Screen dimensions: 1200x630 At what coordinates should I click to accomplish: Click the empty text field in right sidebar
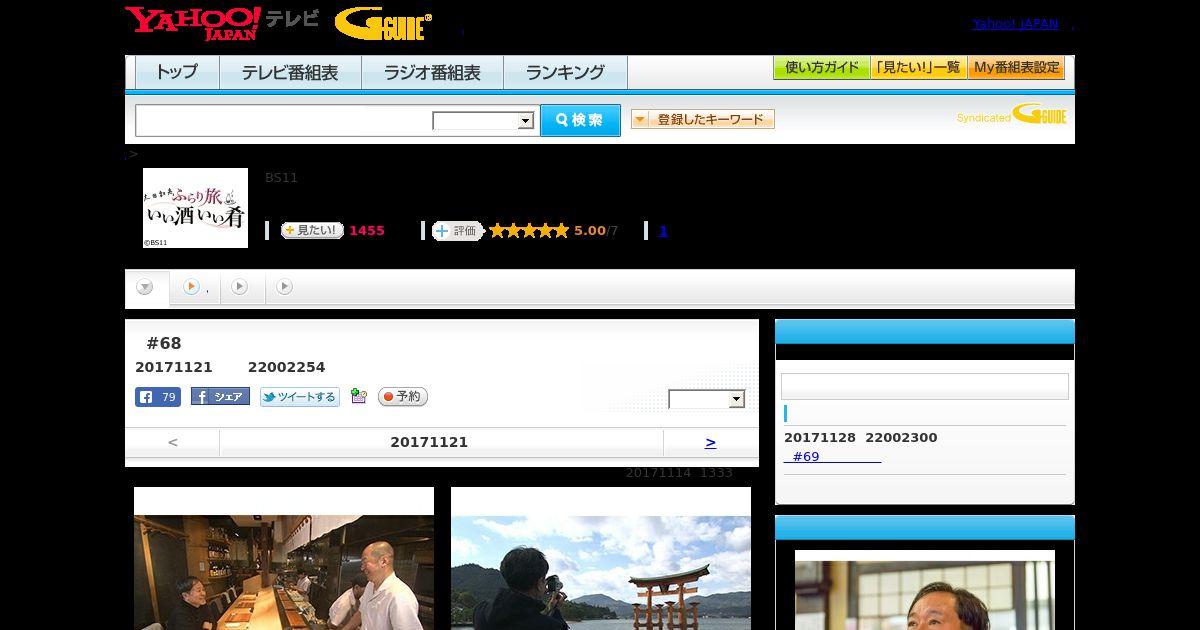point(925,387)
